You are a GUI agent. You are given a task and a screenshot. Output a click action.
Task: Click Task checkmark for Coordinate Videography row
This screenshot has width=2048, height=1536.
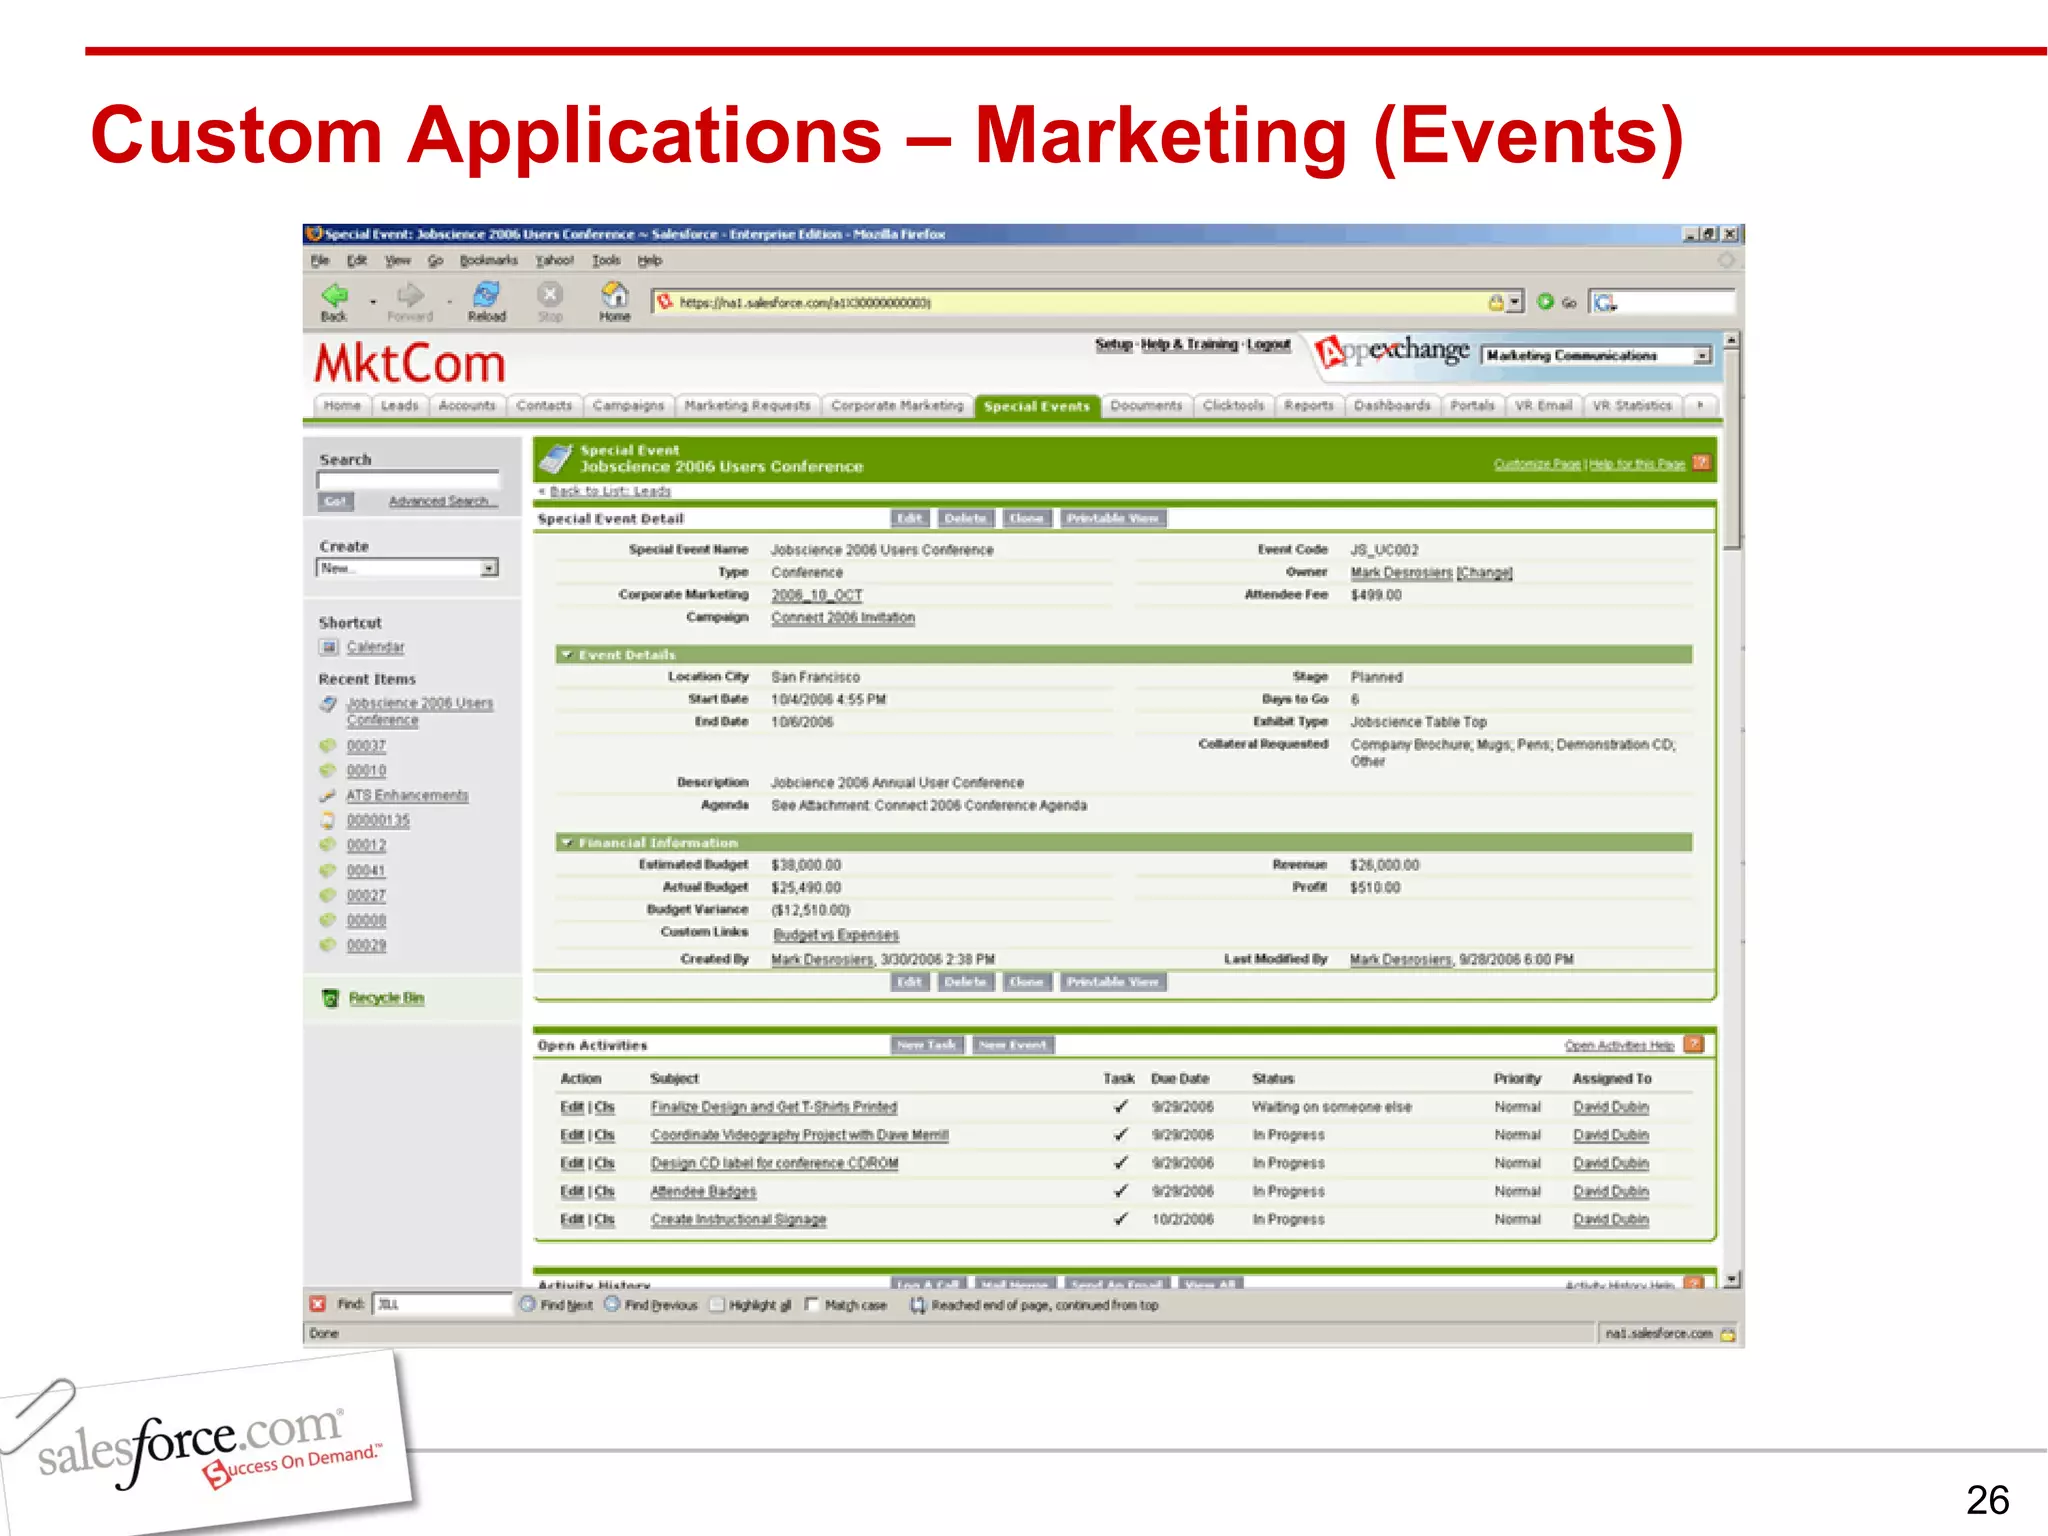point(1120,1135)
